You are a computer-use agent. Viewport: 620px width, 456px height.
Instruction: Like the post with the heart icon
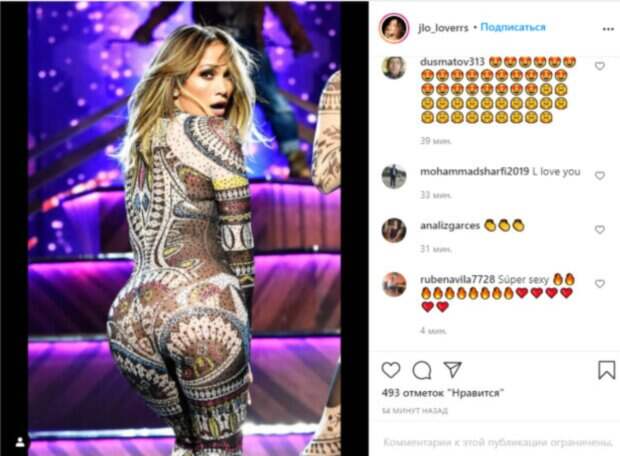coord(391,370)
